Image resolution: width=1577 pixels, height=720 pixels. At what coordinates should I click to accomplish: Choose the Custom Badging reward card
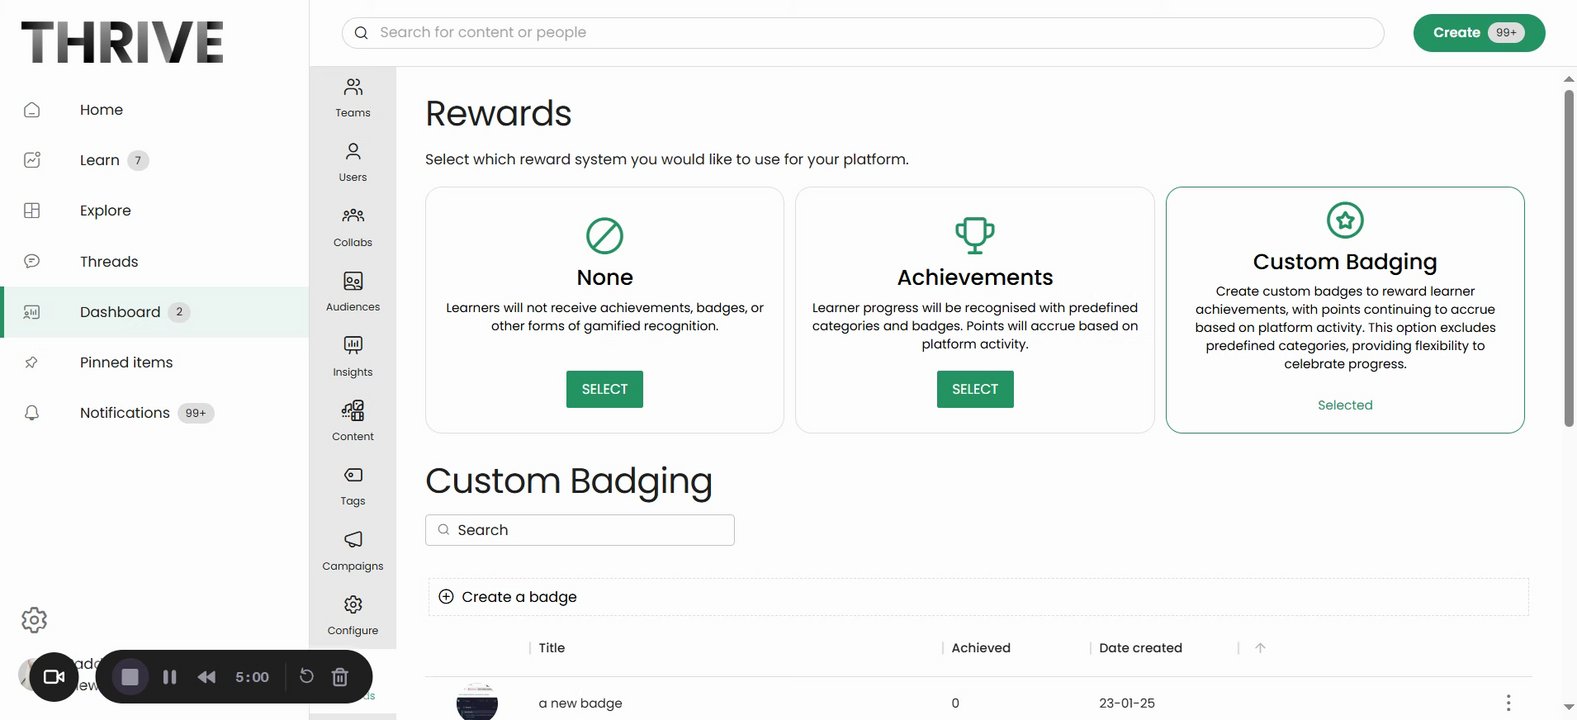click(x=1344, y=310)
